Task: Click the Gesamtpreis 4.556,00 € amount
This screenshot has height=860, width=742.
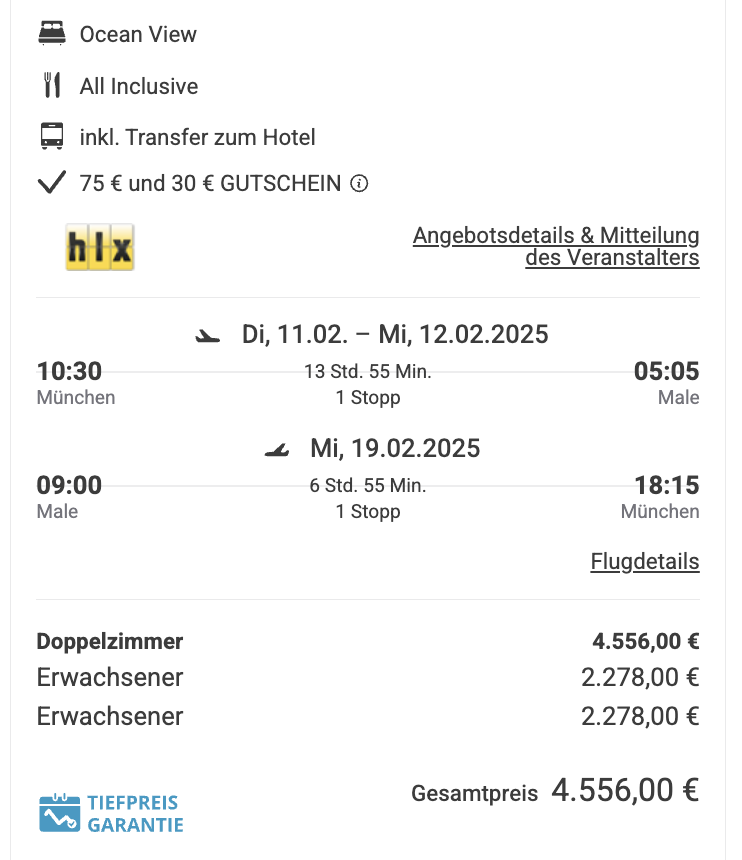Action: (x=625, y=790)
